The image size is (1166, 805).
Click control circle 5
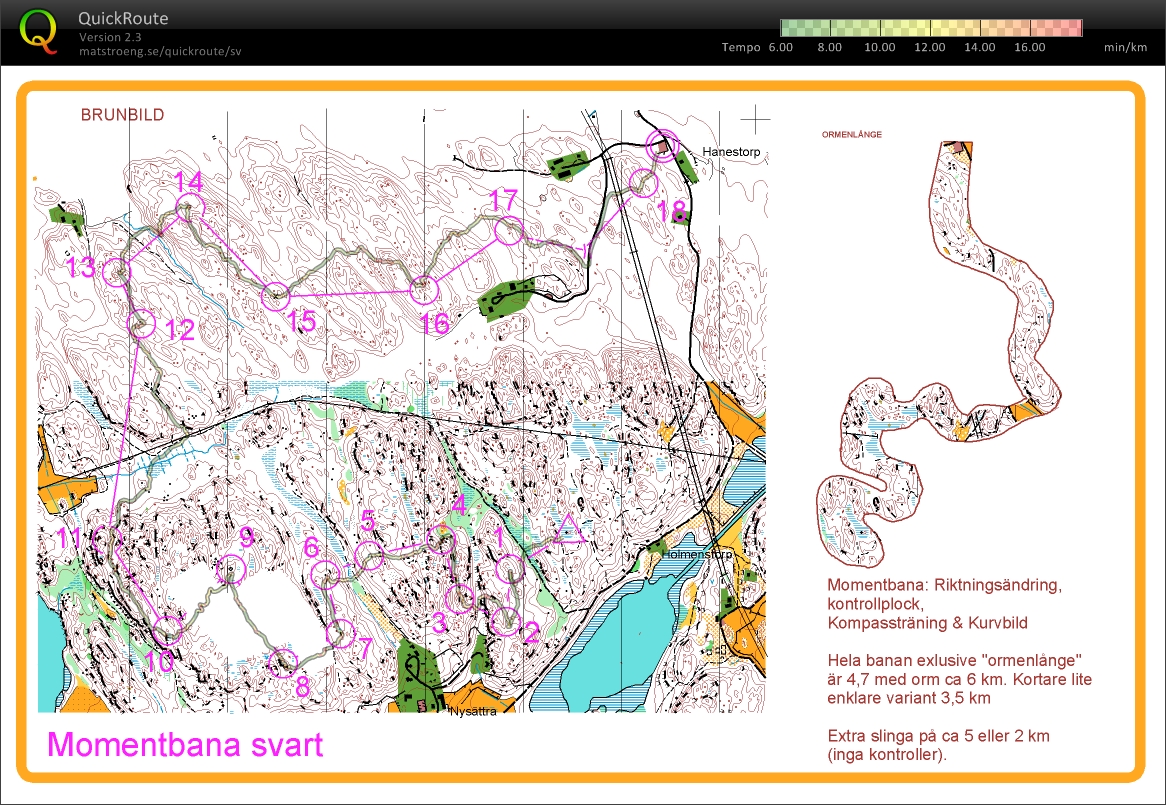point(369,556)
